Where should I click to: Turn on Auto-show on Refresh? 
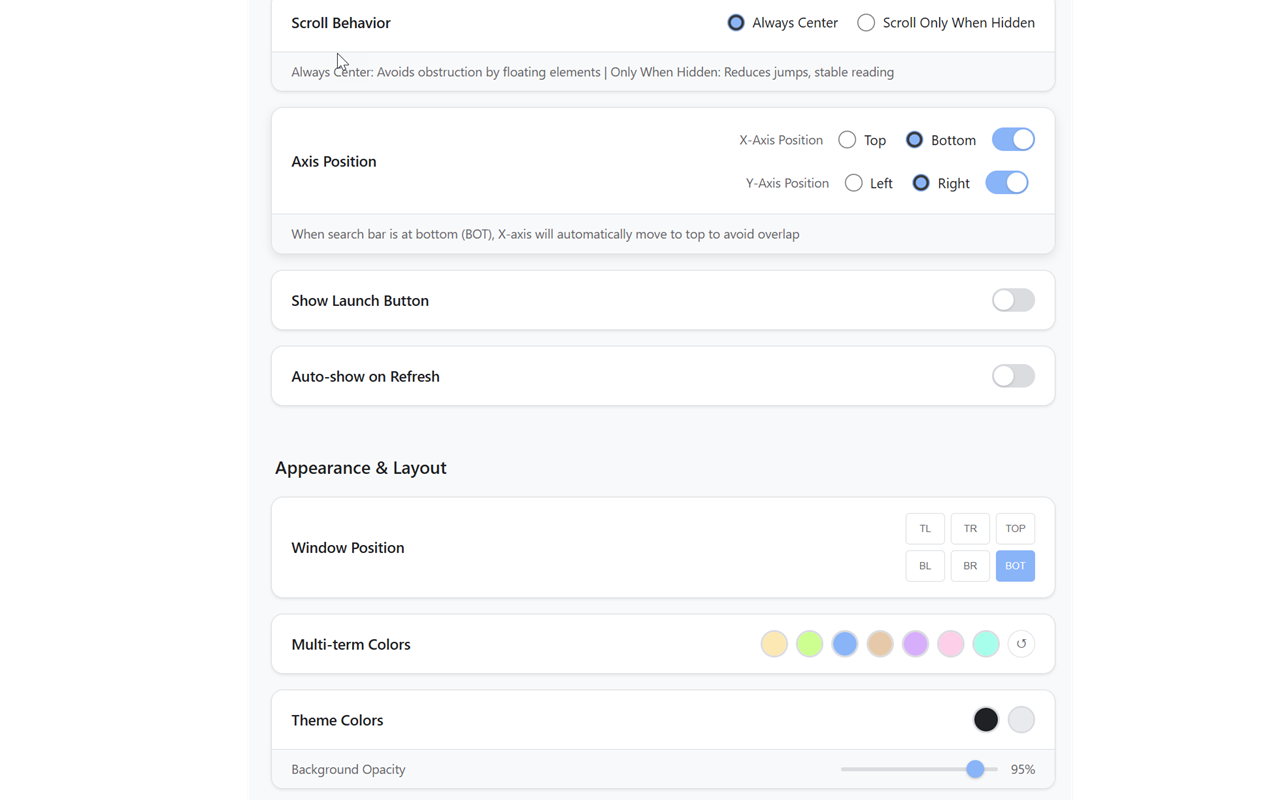(1013, 376)
